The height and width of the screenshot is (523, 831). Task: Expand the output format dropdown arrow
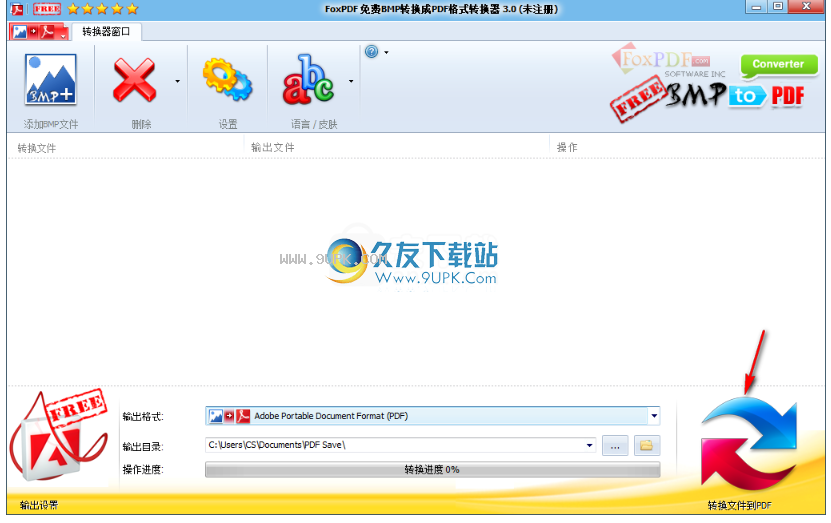[x=654, y=416]
